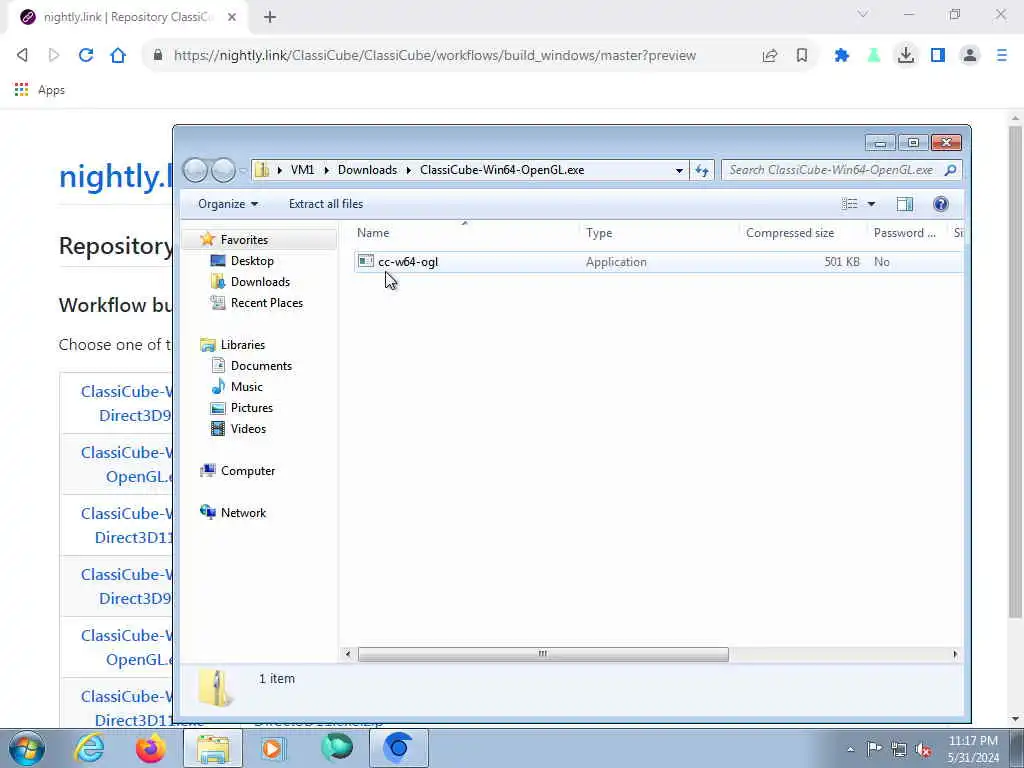Image resolution: width=1024 pixels, height=768 pixels.
Task: Go to browser home page icon
Action: tap(118, 56)
